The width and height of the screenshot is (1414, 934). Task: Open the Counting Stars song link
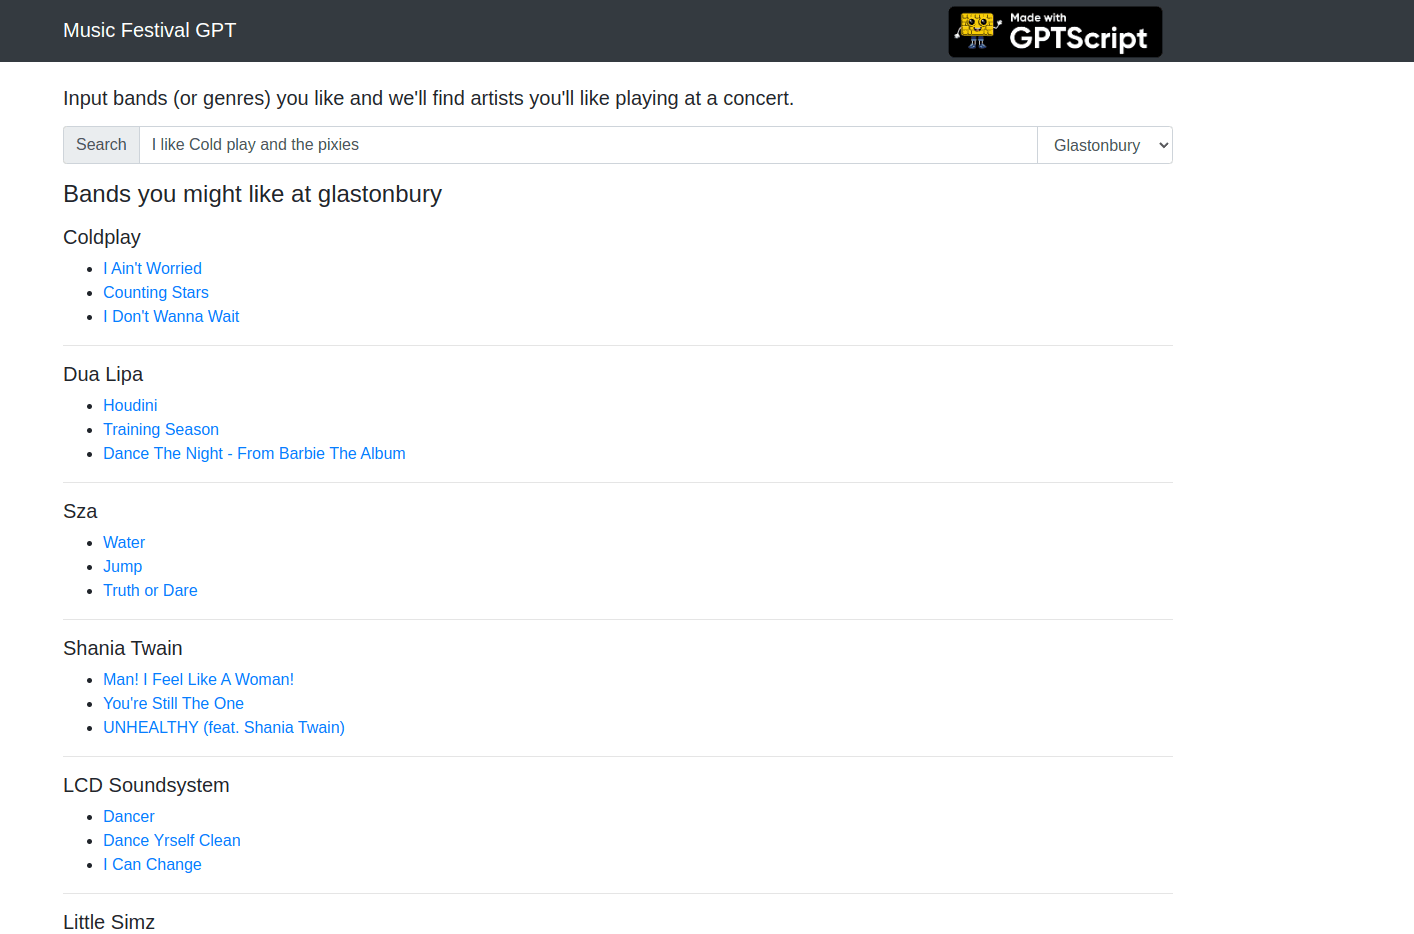click(156, 292)
